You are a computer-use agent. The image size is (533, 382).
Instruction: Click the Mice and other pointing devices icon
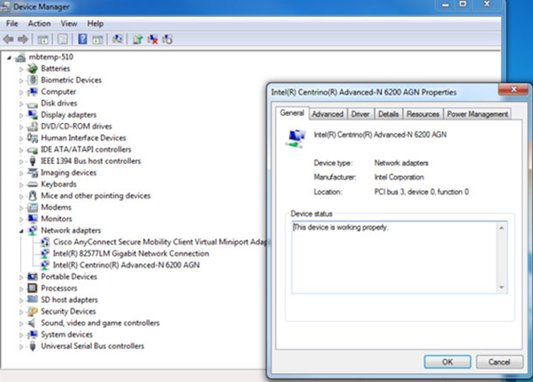click(x=33, y=195)
